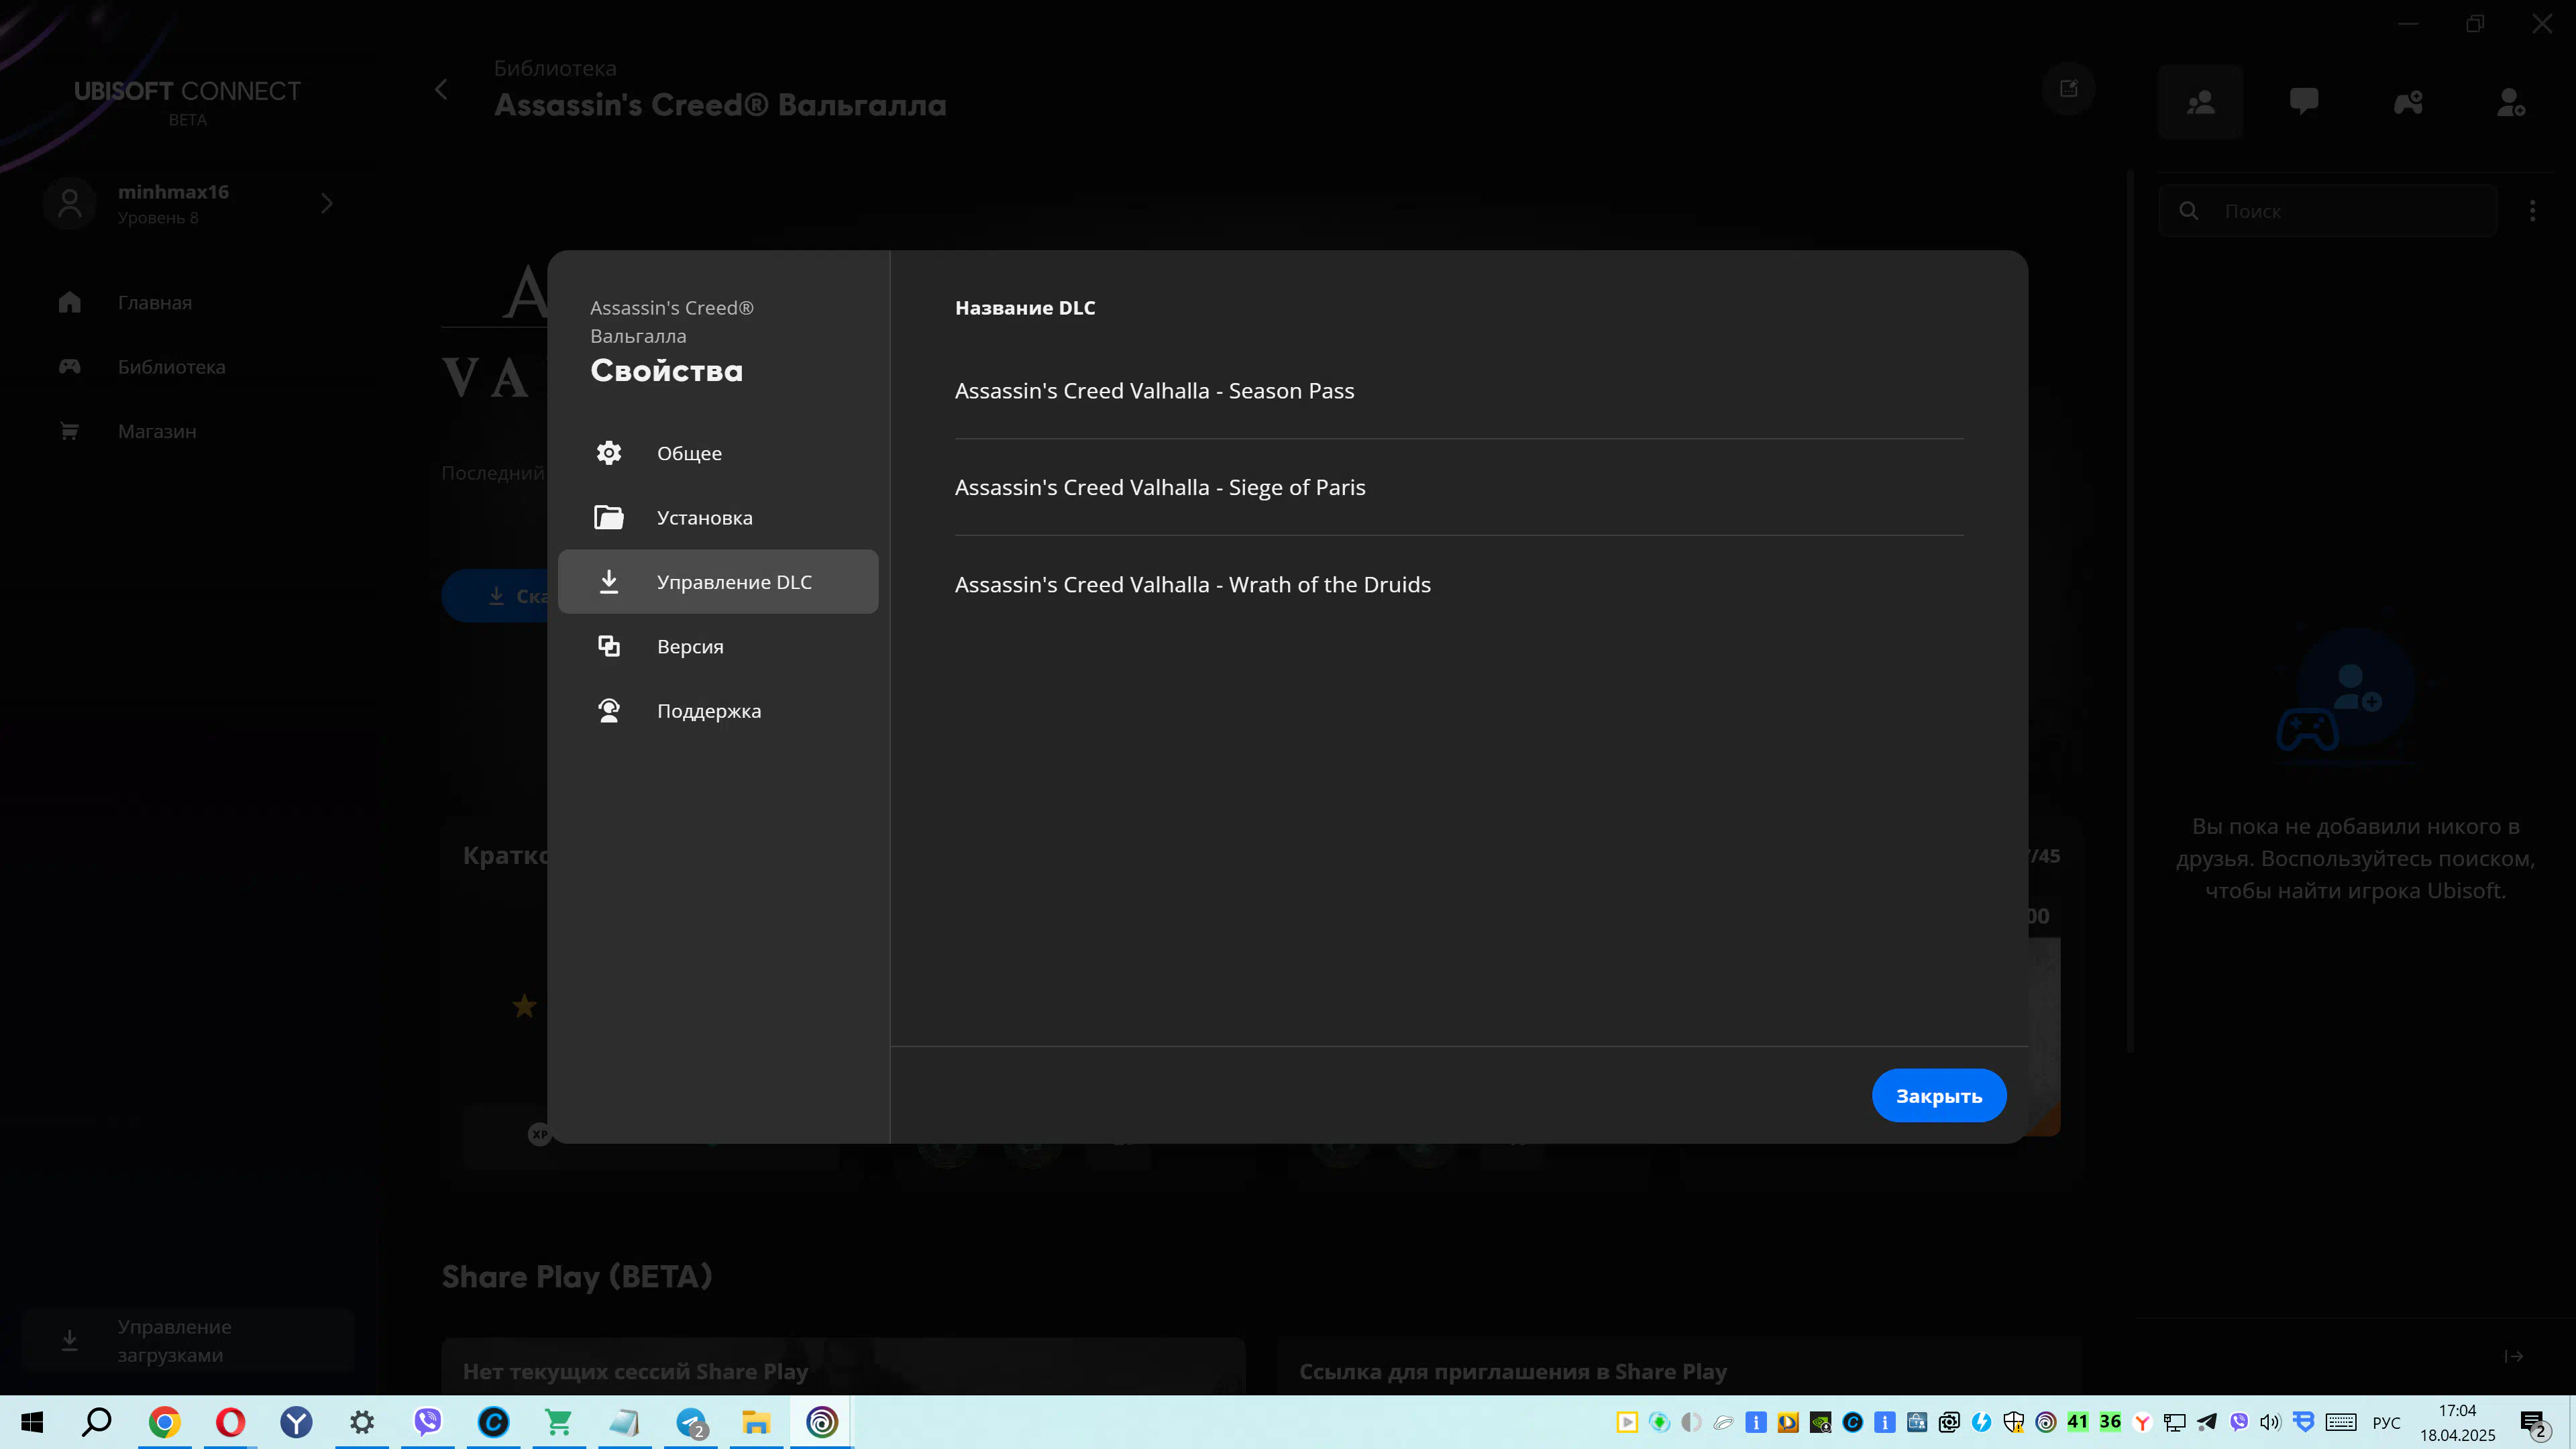This screenshot has height=1449, width=2576.
Task: Open Viber from the taskbar
Action: point(428,1422)
